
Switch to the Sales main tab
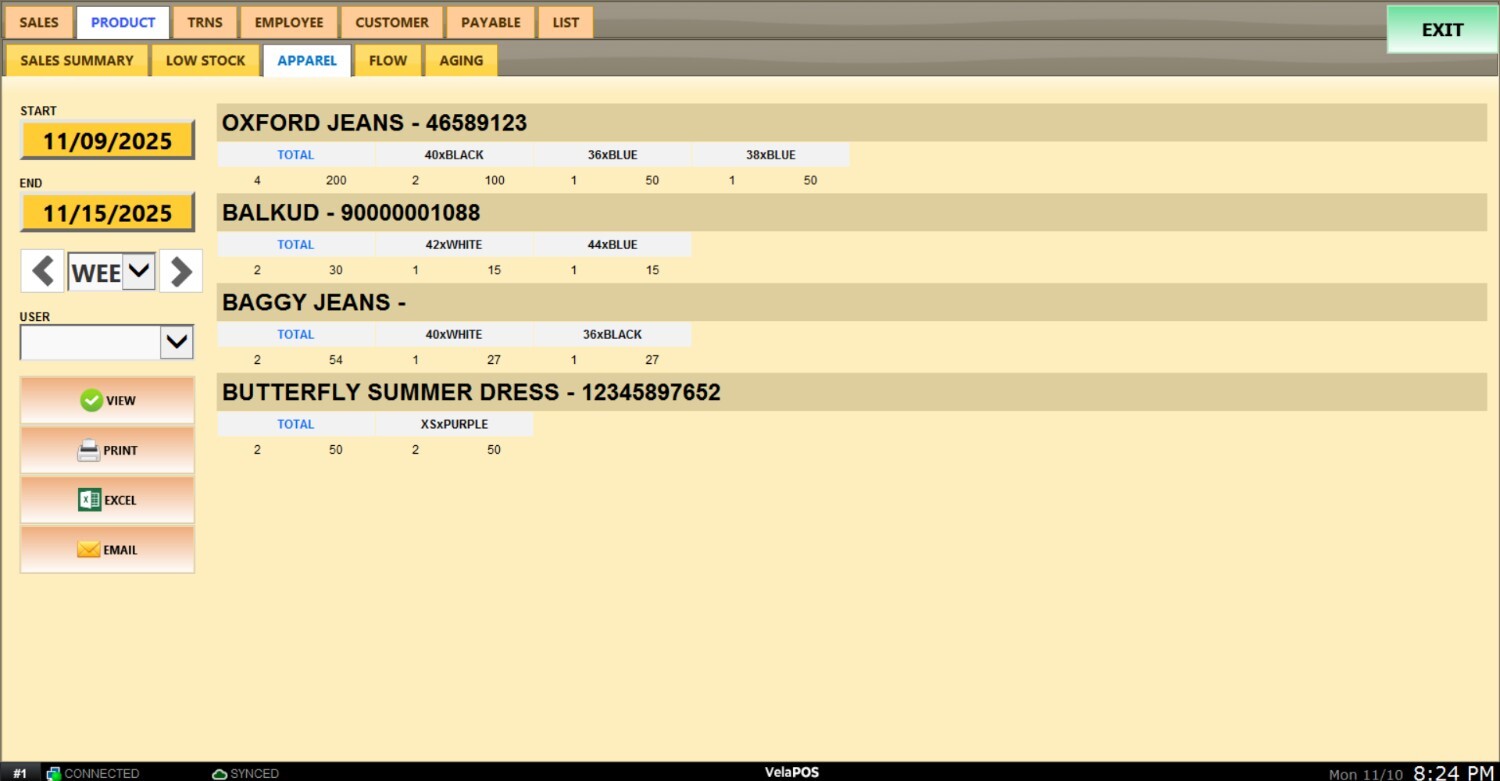pyautogui.click(x=39, y=22)
